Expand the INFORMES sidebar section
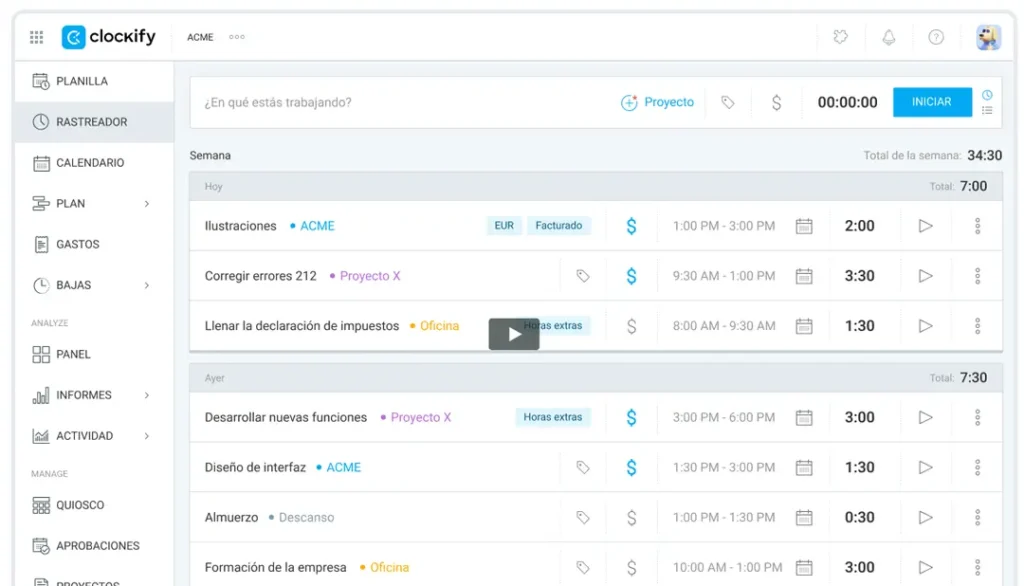Viewport: 1024px width, 586px height. (146, 395)
